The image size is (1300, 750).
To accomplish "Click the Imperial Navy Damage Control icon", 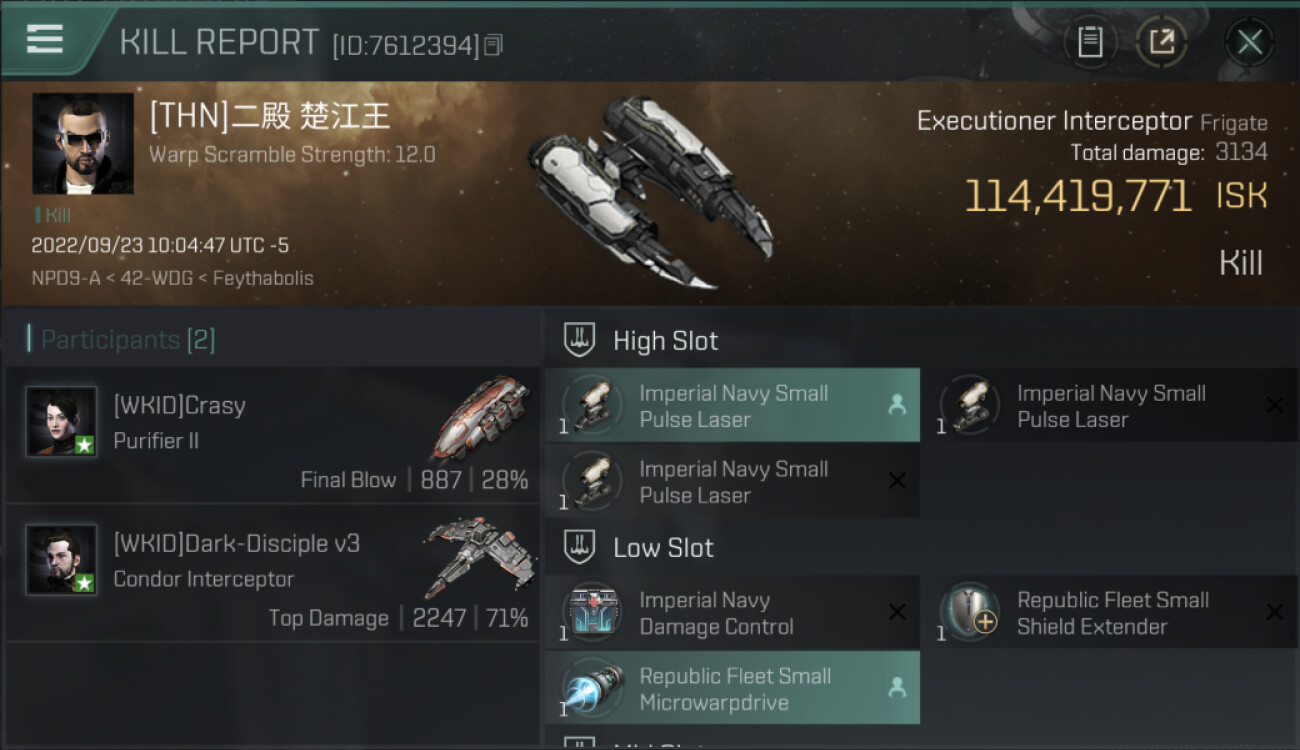I will tap(592, 612).
